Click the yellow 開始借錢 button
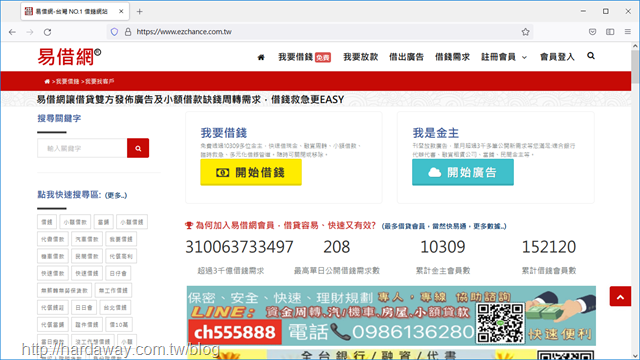 coord(251,172)
